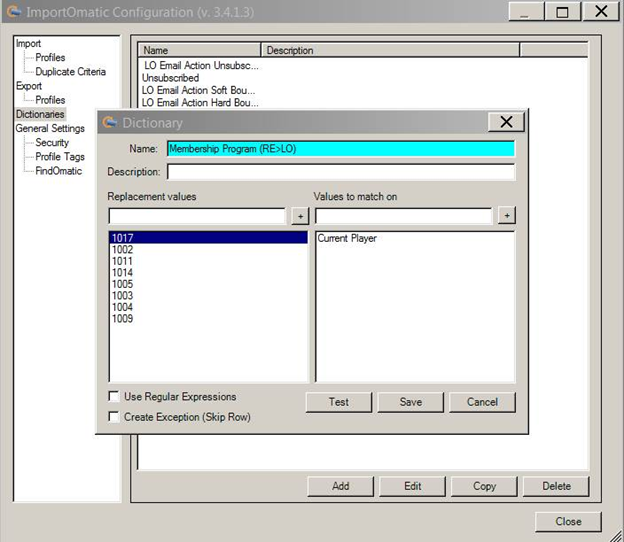Viewport: 624px width, 542px height.
Task: Select replacement value 1014
Action: (x=208, y=273)
